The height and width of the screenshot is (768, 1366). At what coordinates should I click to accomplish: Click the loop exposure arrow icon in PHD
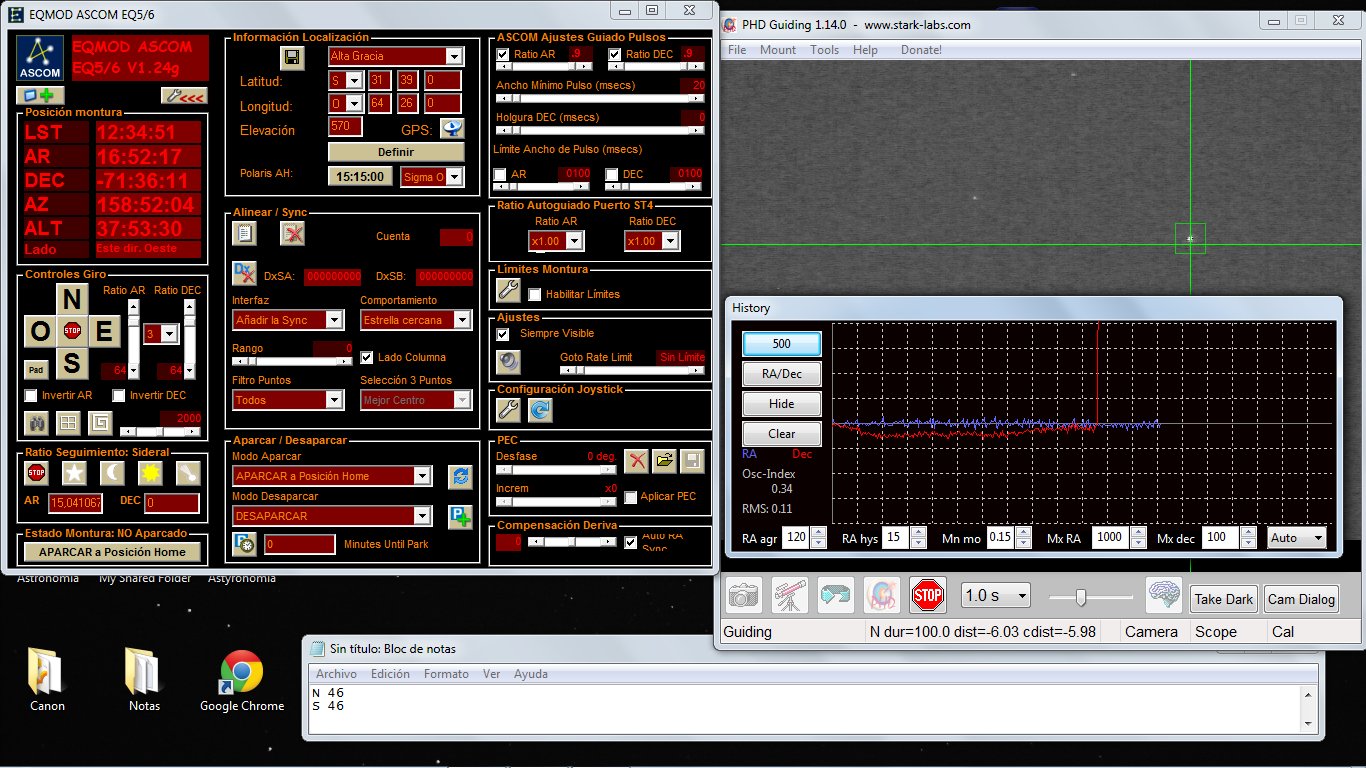tap(836, 595)
